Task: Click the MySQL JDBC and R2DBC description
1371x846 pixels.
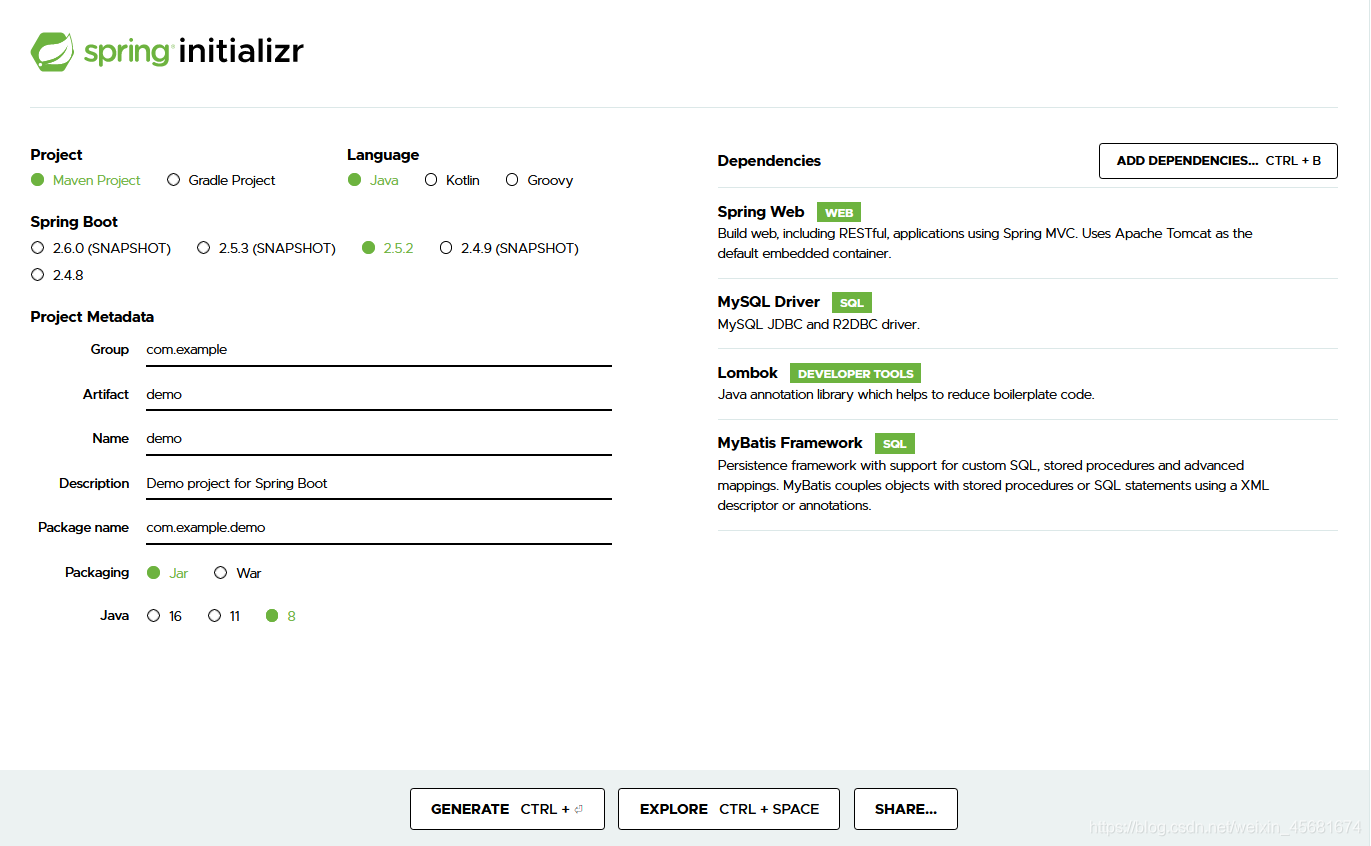Action: click(x=818, y=325)
